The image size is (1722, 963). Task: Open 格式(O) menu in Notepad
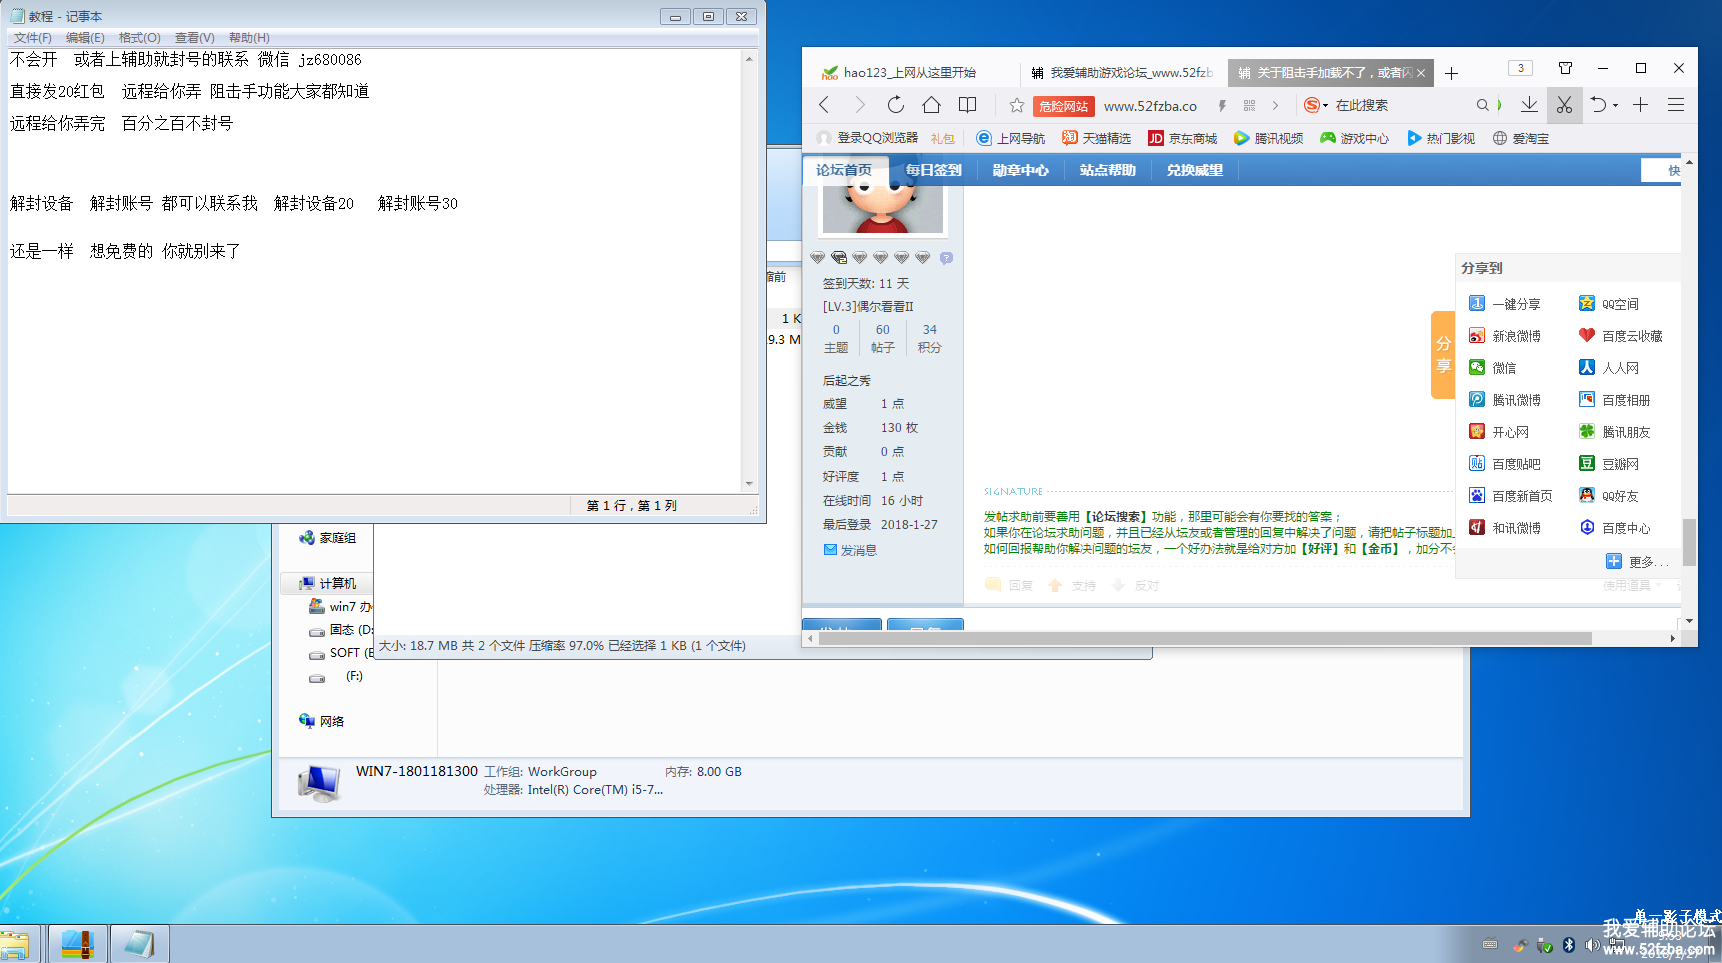pyautogui.click(x=140, y=38)
